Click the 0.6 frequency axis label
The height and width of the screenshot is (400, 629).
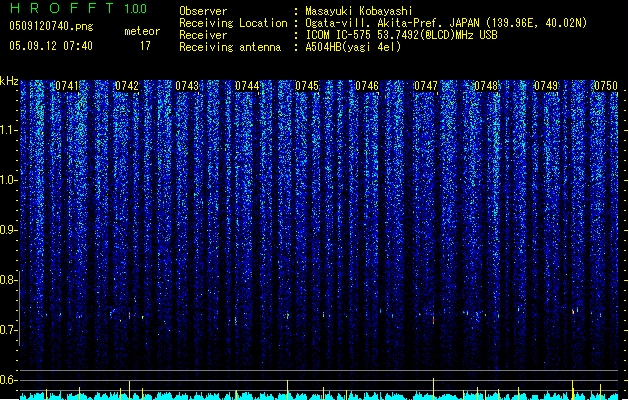8,380
